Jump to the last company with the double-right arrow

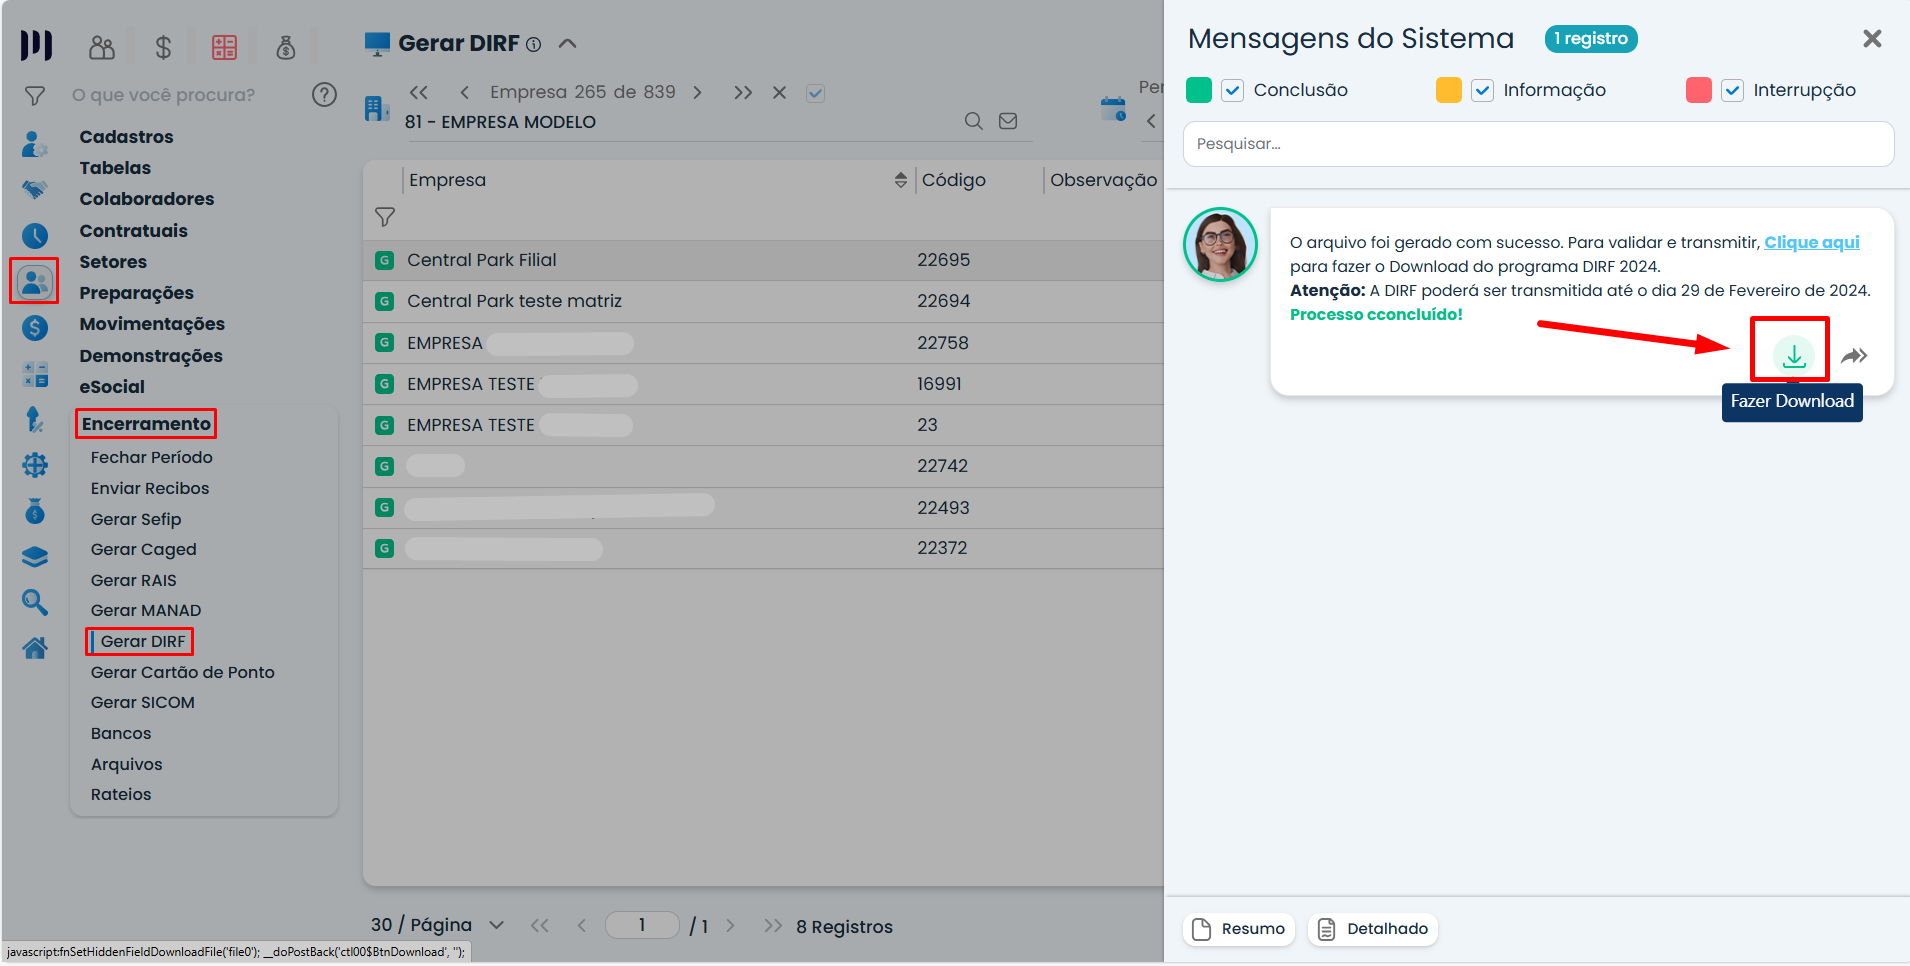pyautogui.click(x=742, y=92)
